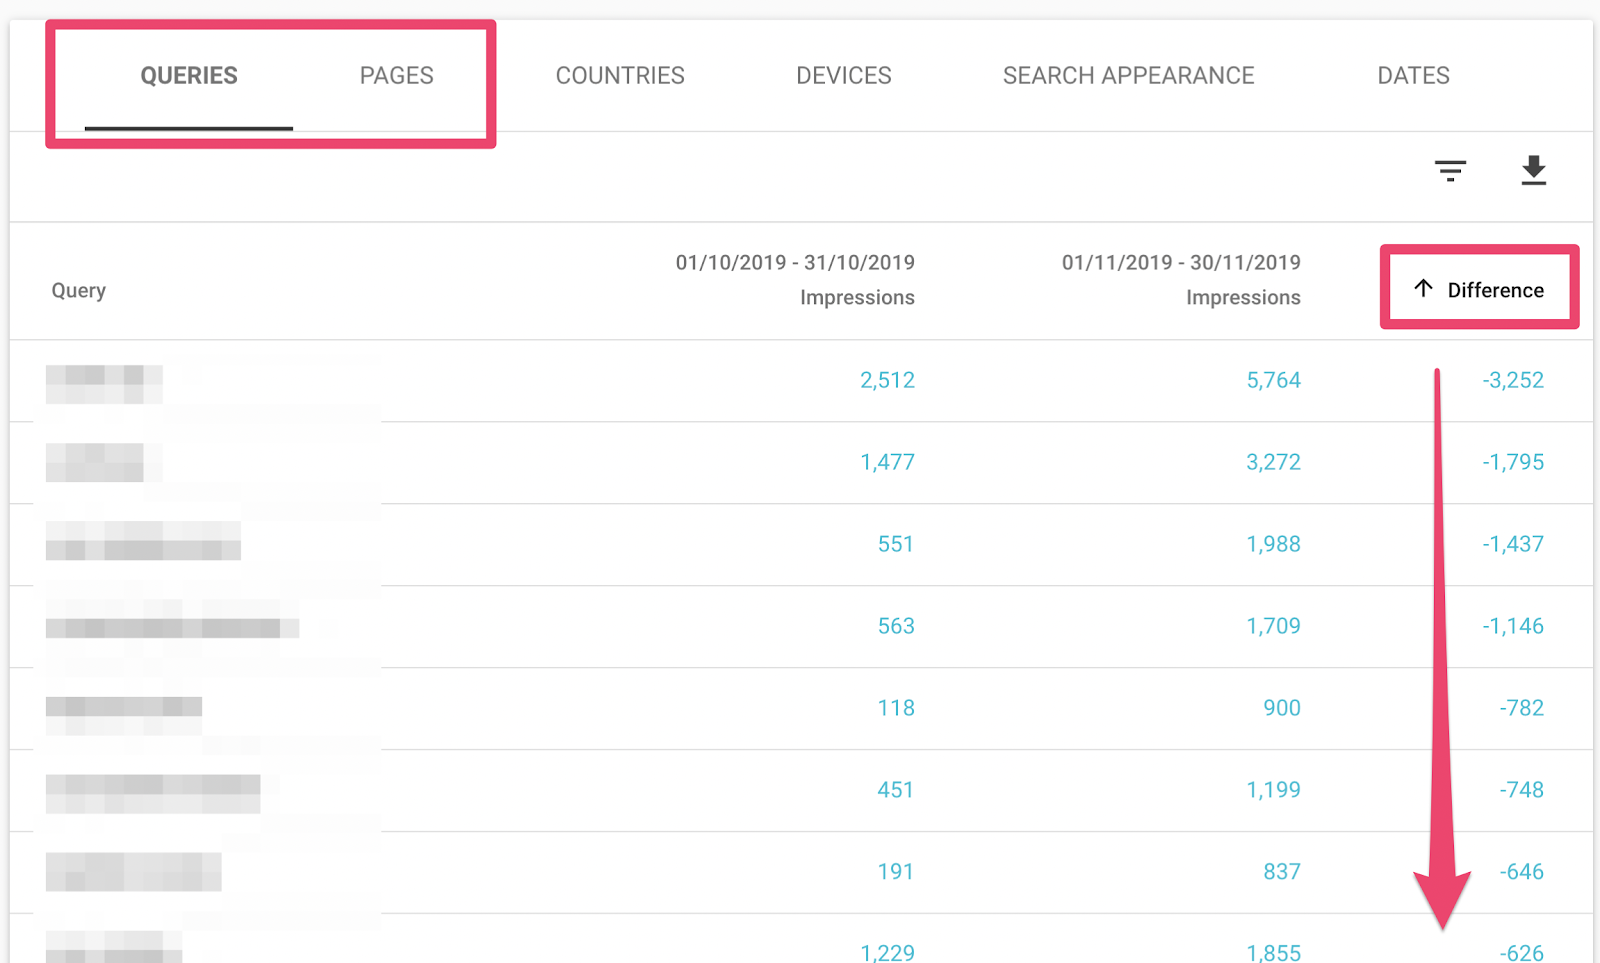Select the -1,437 difference value

pyautogui.click(x=1513, y=544)
